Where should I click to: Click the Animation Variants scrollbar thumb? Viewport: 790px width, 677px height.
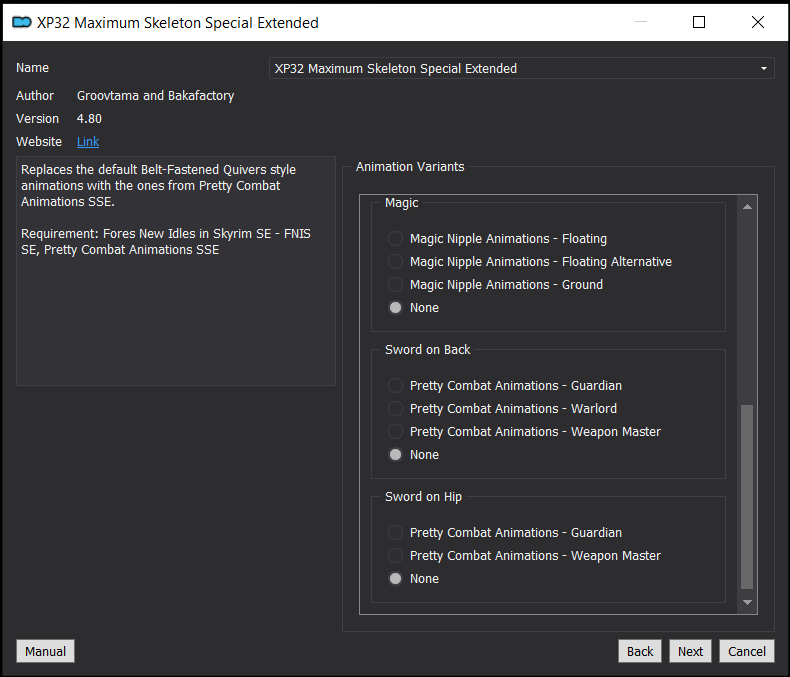[748, 497]
